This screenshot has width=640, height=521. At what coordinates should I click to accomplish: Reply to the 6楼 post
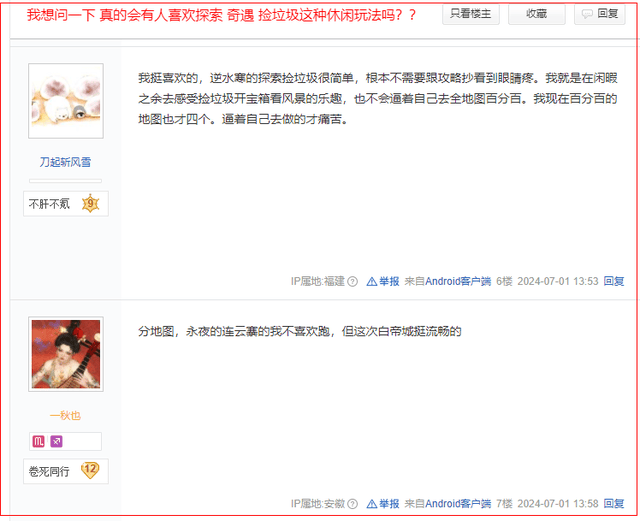(x=614, y=281)
